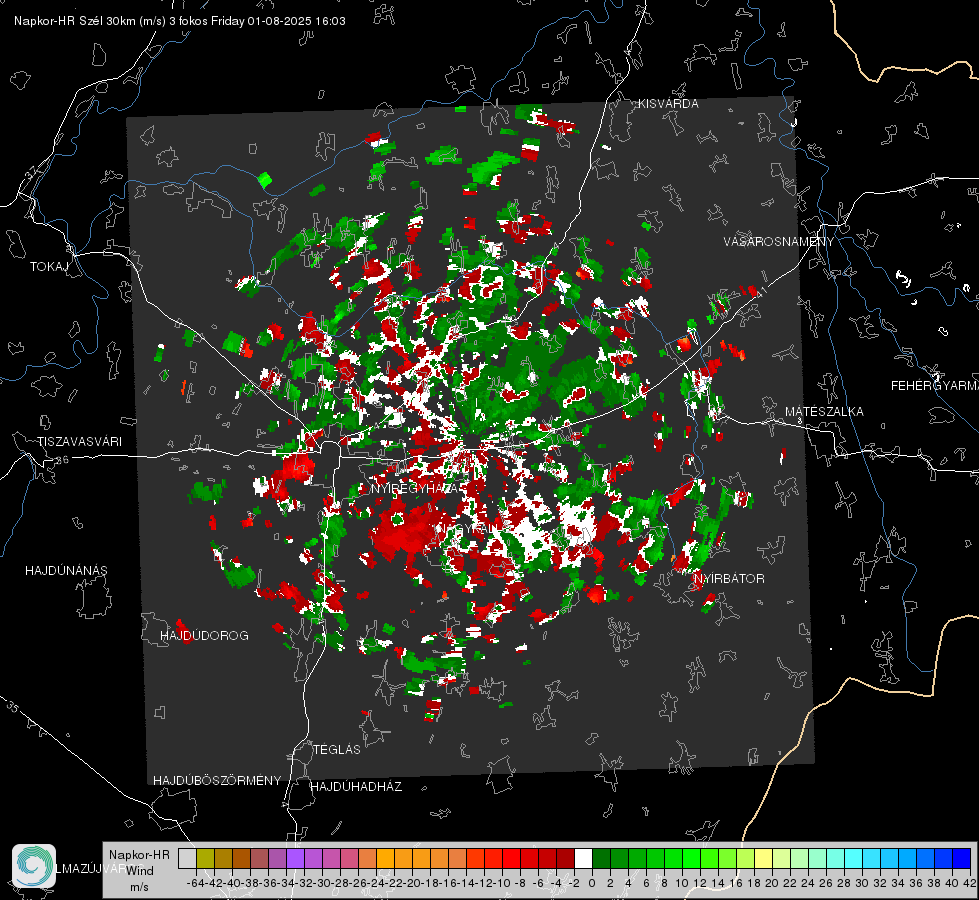Select the VÁSÁROSNAMÉNY city label

tap(779, 242)
